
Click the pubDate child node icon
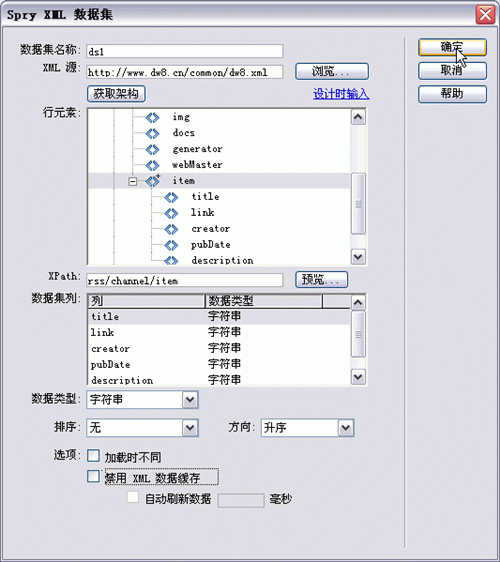coord(171,245)
